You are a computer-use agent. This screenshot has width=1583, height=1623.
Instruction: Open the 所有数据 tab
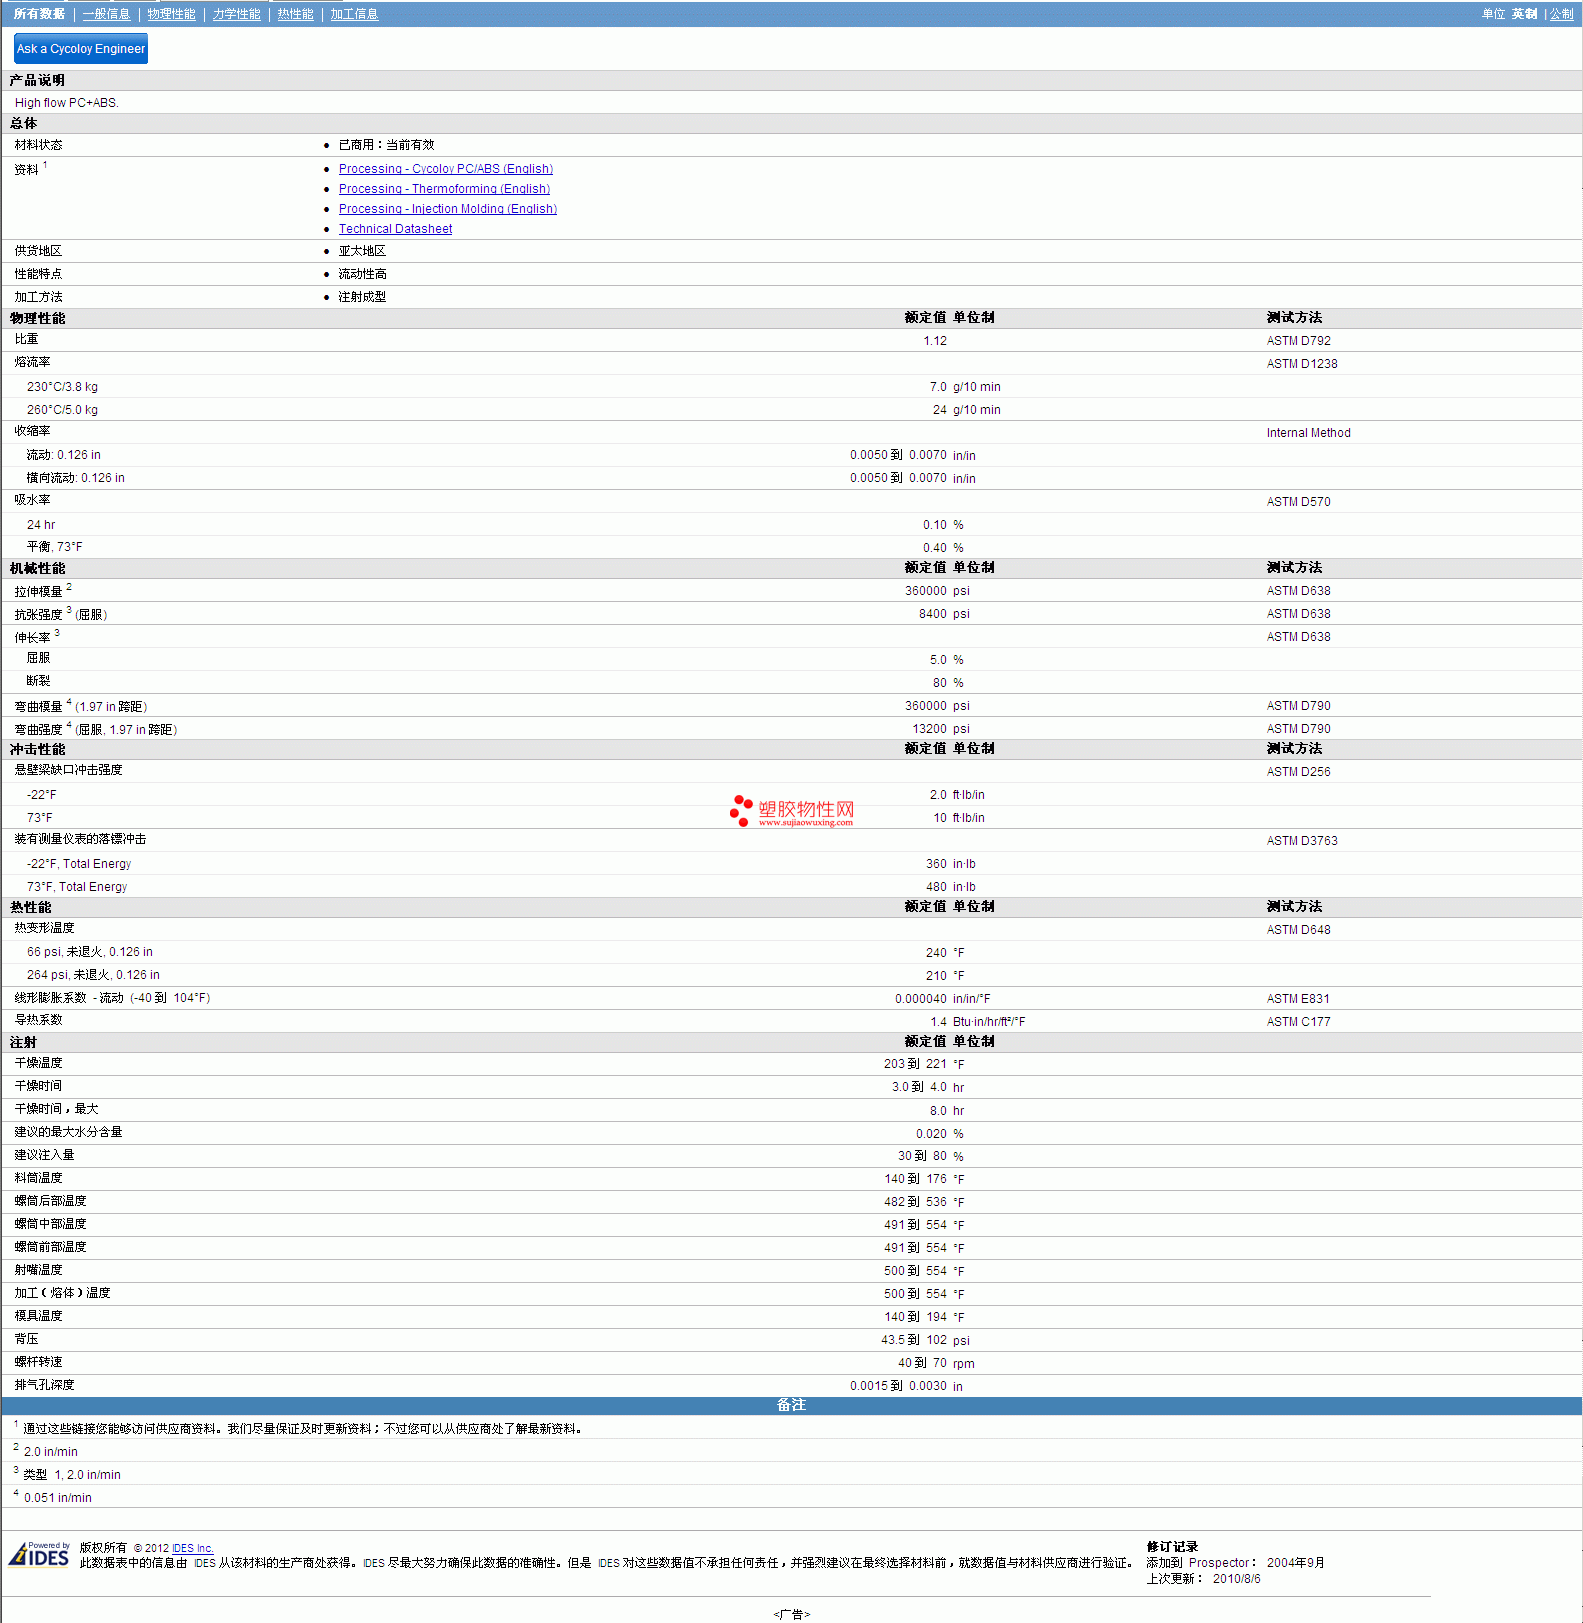pos(39,14)
